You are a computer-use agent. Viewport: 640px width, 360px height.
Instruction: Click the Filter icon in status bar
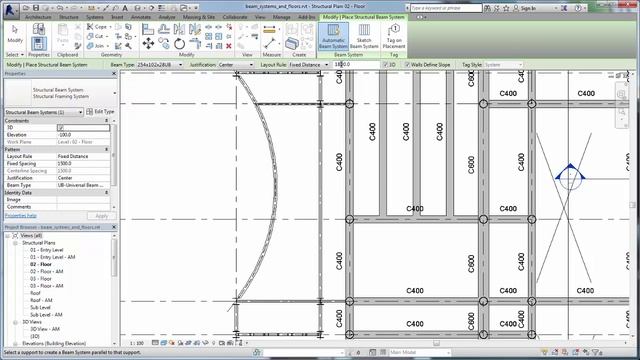click(596, 352)
